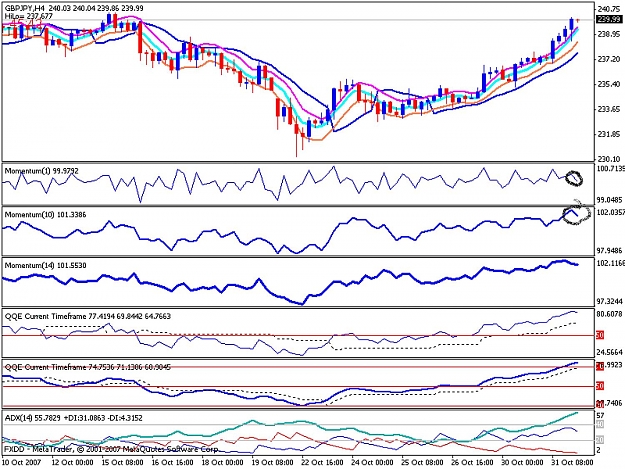Image resolution: width=625 pixels, height=469 pixels.
Task: Select the 19 Oct 08:00 time axis label
Action: [273, 462]
